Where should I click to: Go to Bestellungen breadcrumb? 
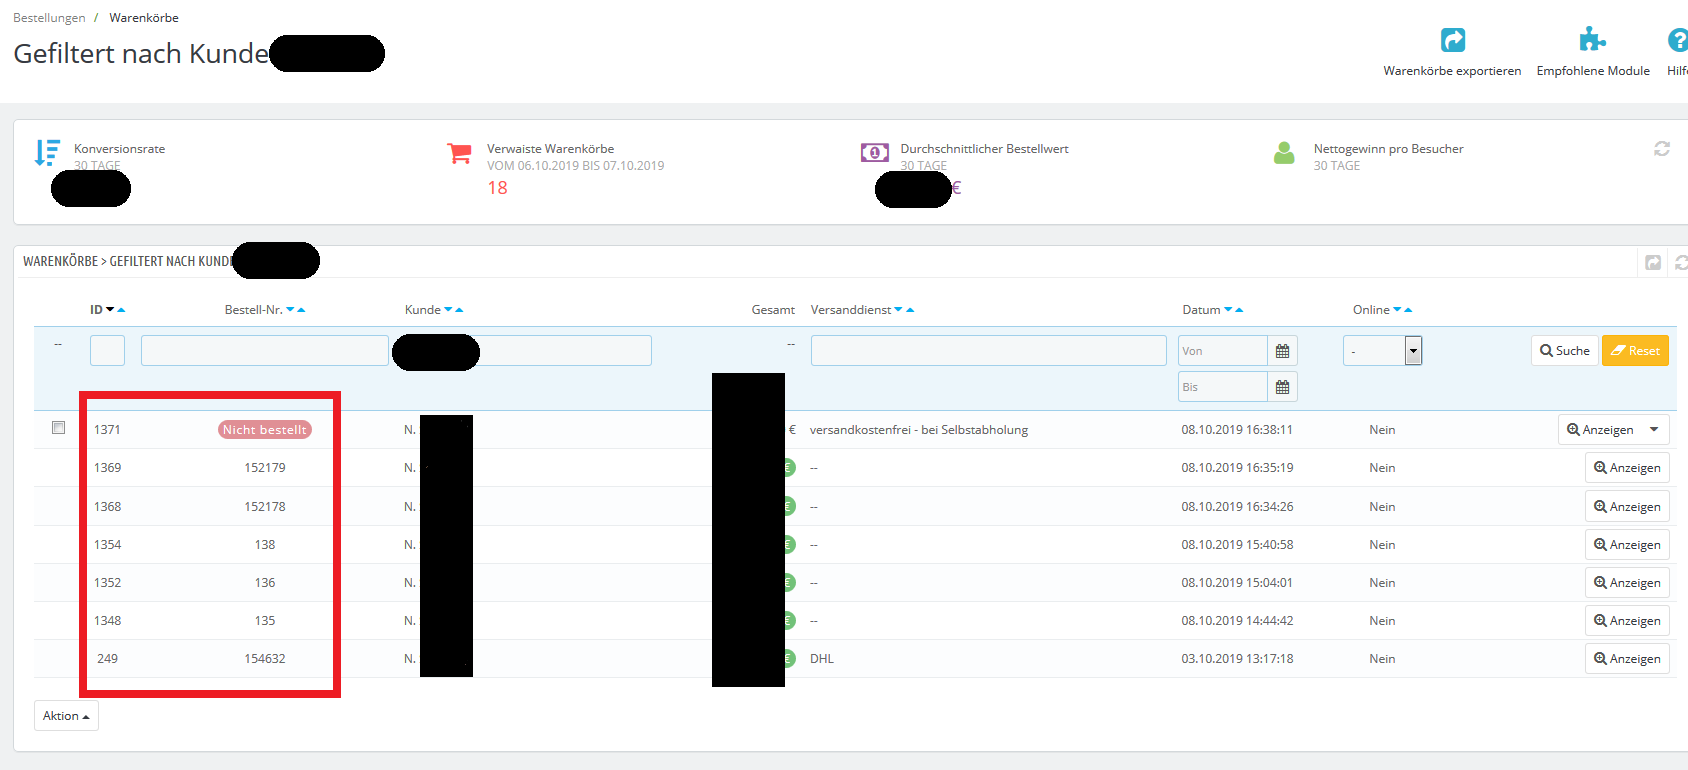[x=49, y=18]
